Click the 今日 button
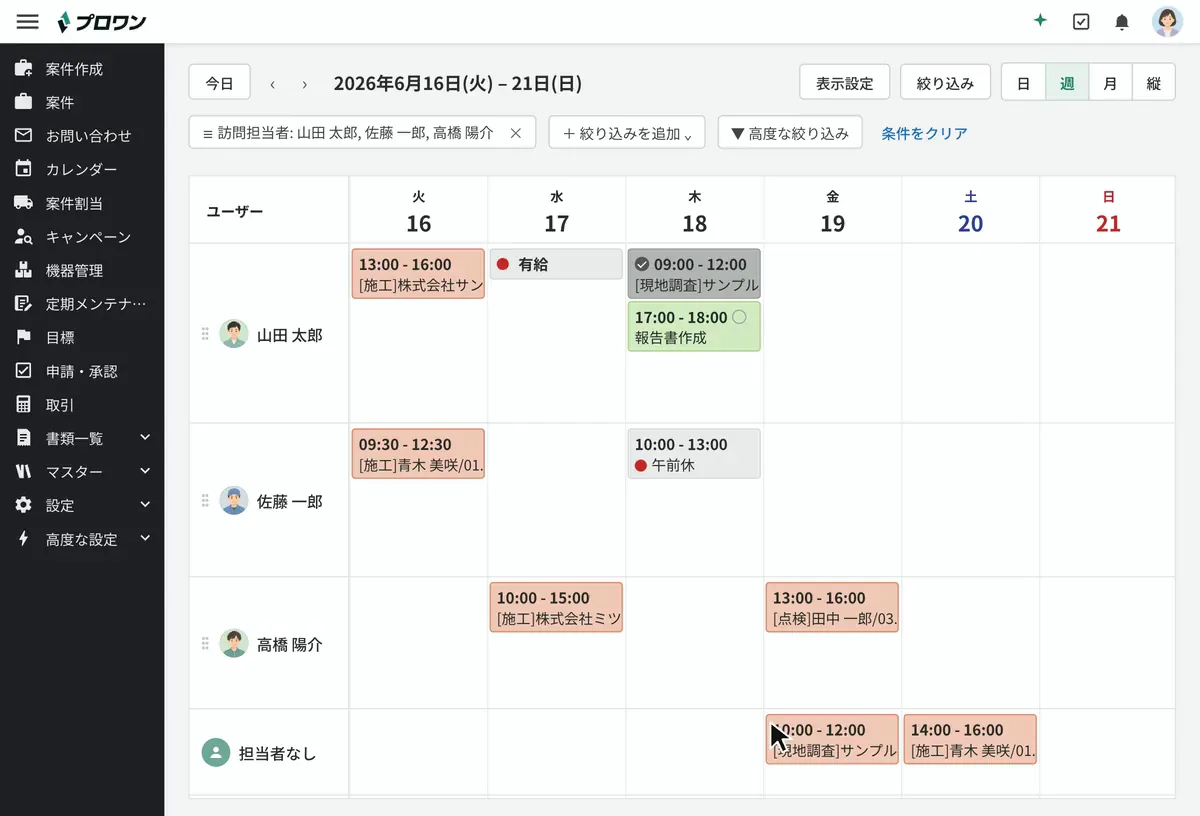Screen dimensions: 1200x816 point(220,83)
